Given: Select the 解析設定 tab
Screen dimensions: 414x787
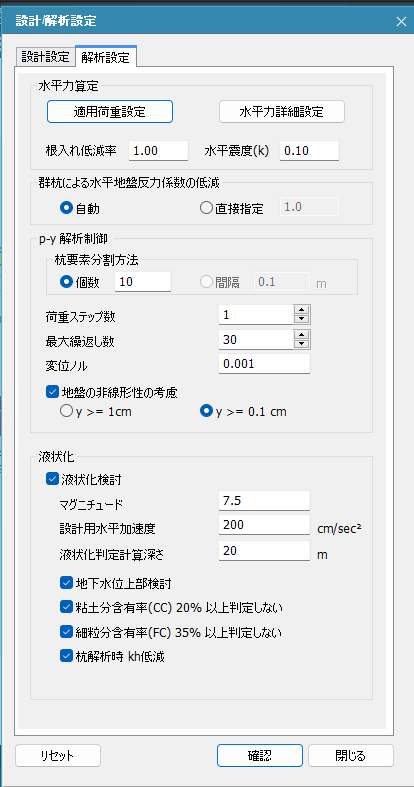Looking at the screenshot, I should (106, 56).
